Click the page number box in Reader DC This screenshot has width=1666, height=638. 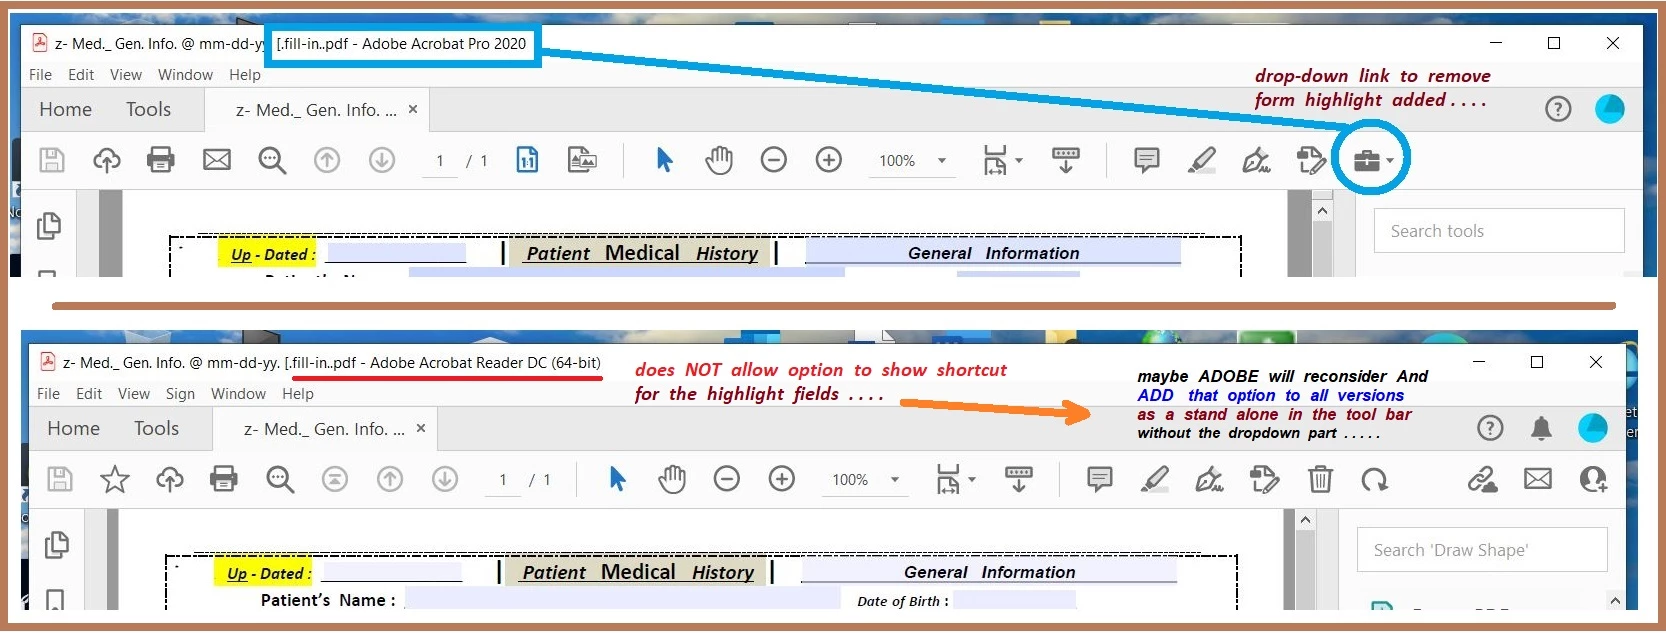[503, 480]
